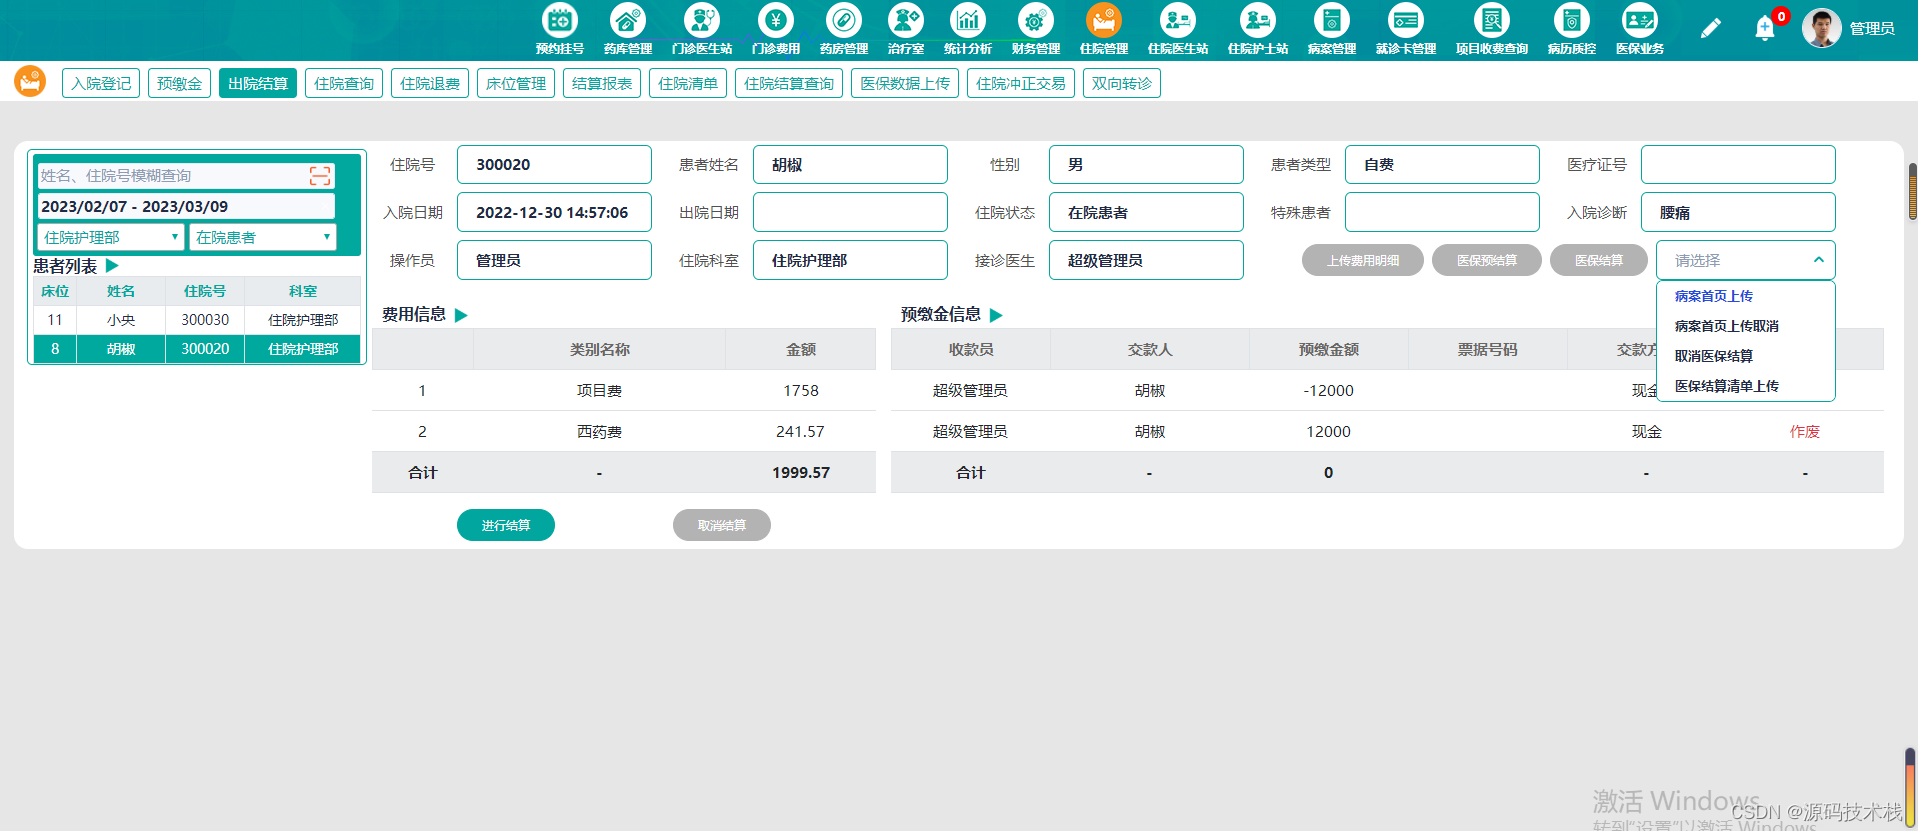Open 住院结算查询 tab
The width and height of the screenshot is (1918, 831).
pos(789,83)
